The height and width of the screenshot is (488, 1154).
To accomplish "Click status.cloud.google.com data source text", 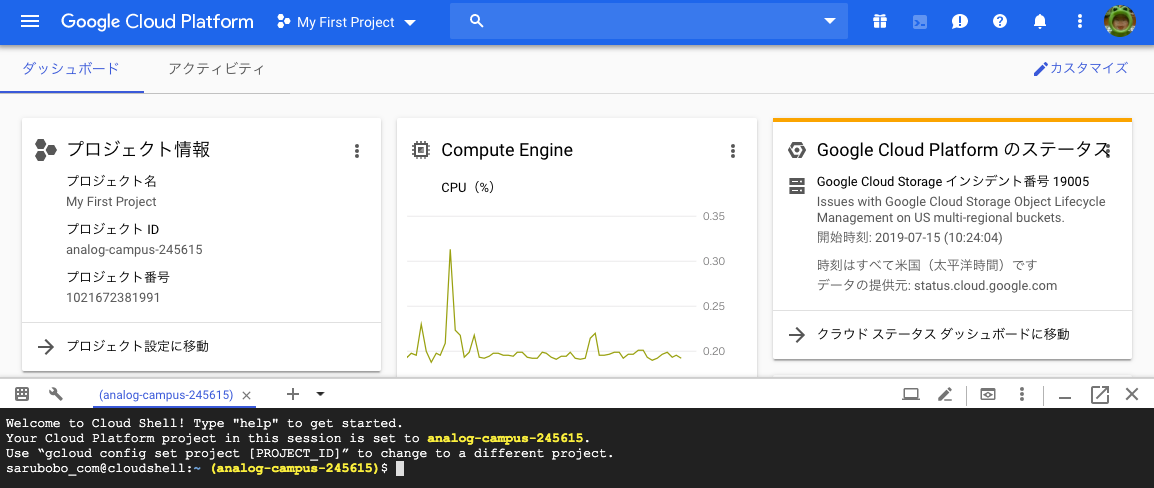I will [x=985, y=286].
